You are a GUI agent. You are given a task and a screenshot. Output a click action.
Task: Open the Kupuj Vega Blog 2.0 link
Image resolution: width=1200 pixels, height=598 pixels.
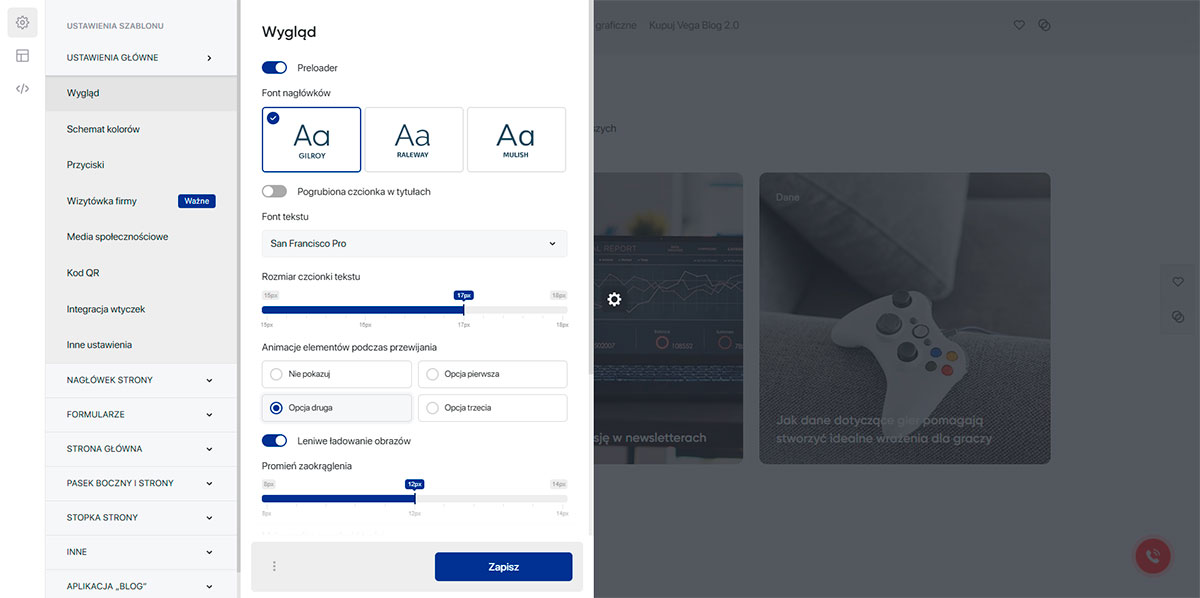693,25
